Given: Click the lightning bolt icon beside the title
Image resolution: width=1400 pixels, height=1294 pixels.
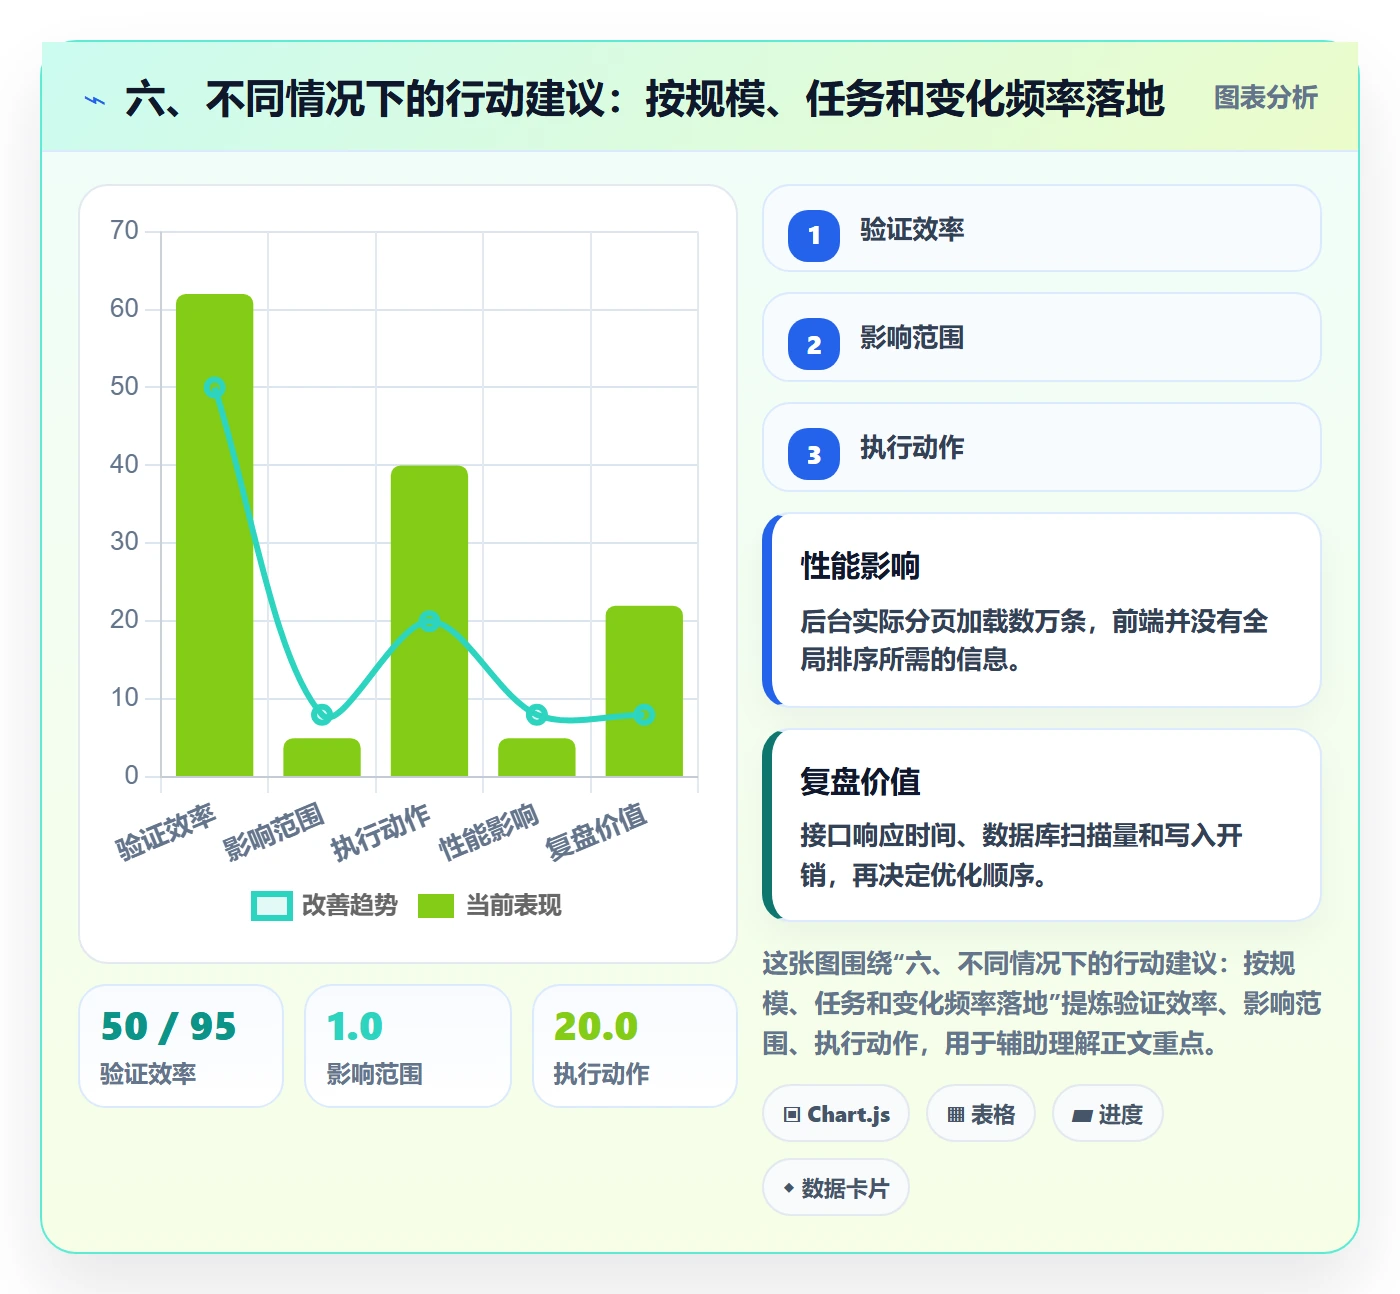Looking at the screenshot, I should click(x=95, y=100).
